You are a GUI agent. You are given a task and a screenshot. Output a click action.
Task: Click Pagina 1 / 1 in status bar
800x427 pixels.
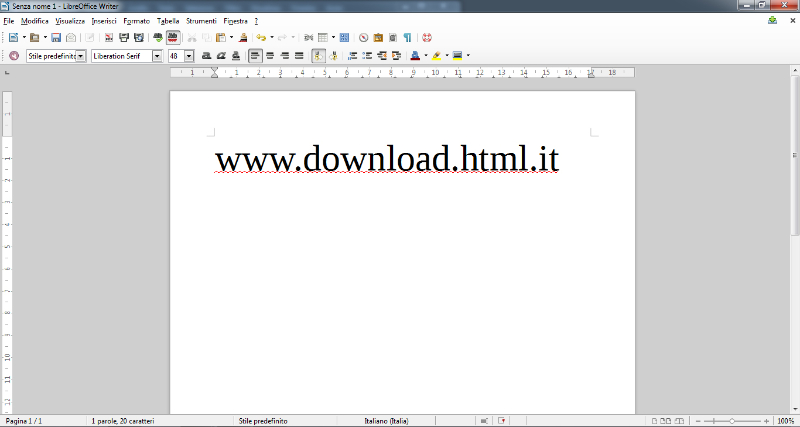tap(24, 421)
